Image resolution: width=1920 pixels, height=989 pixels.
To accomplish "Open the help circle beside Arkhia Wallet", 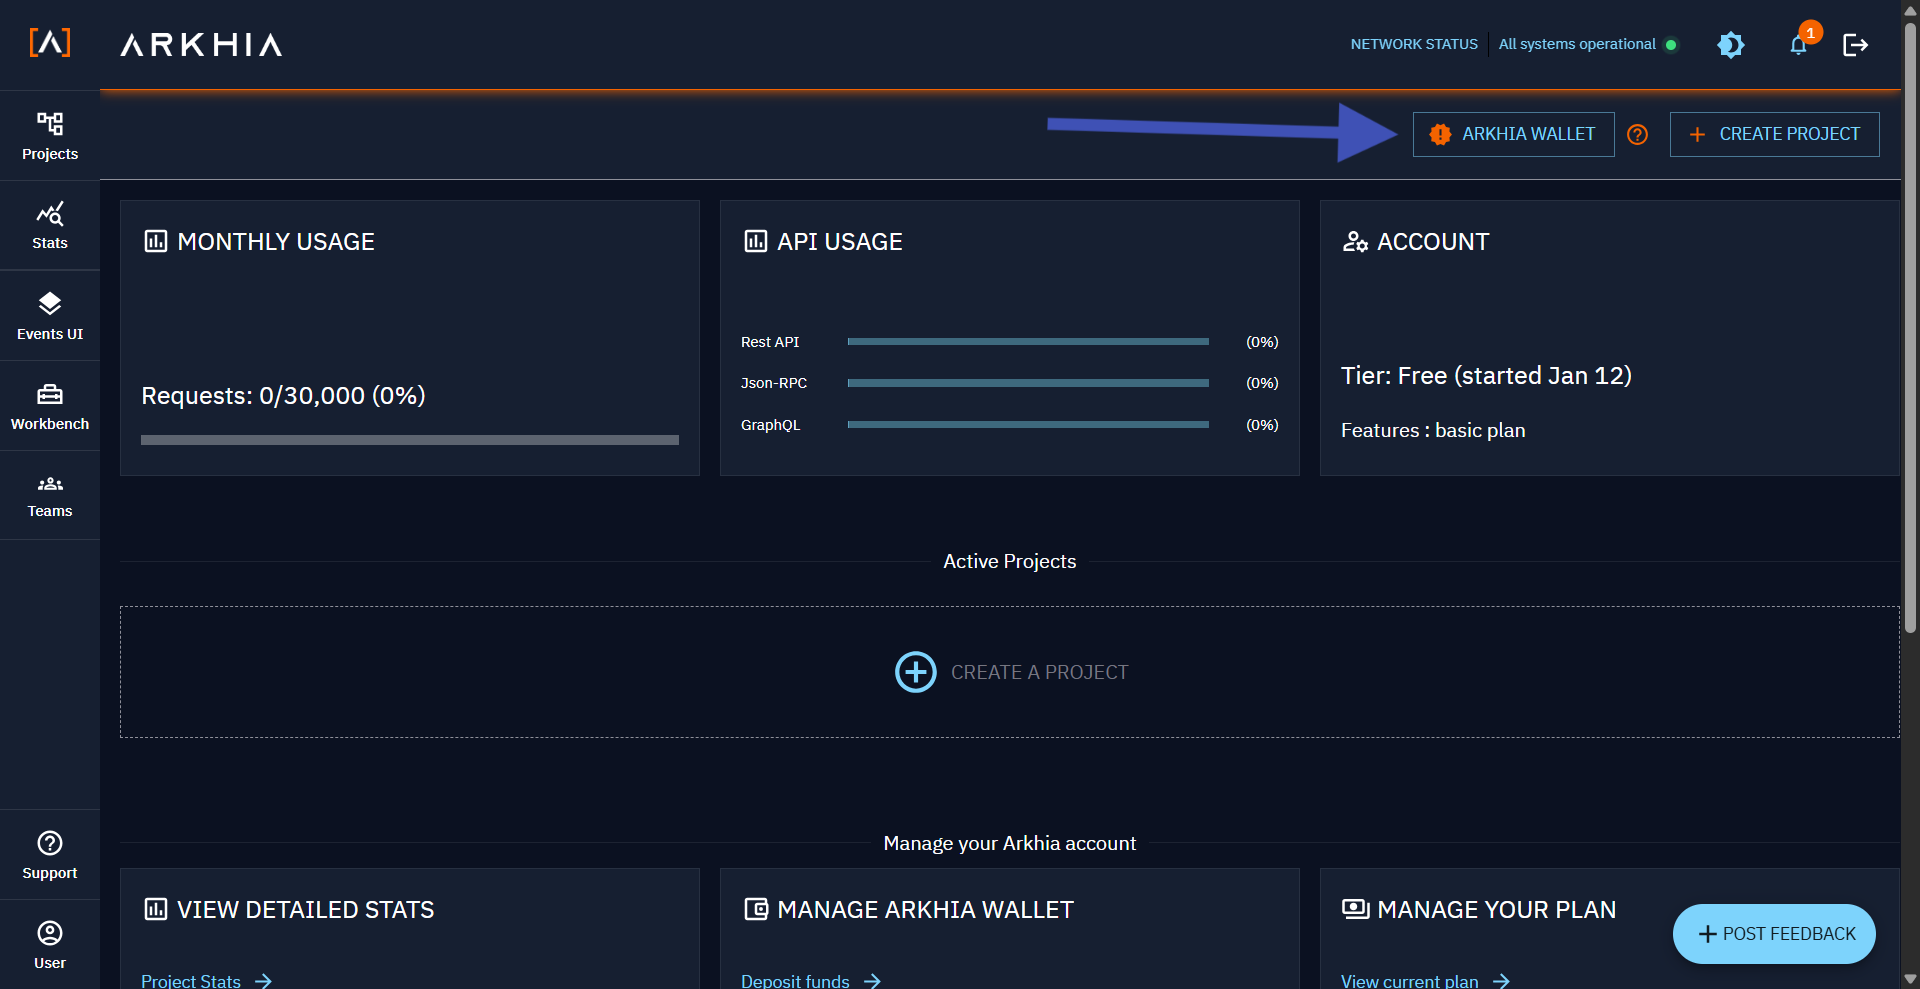I will pyautogui.click(x=1637, y=134).
